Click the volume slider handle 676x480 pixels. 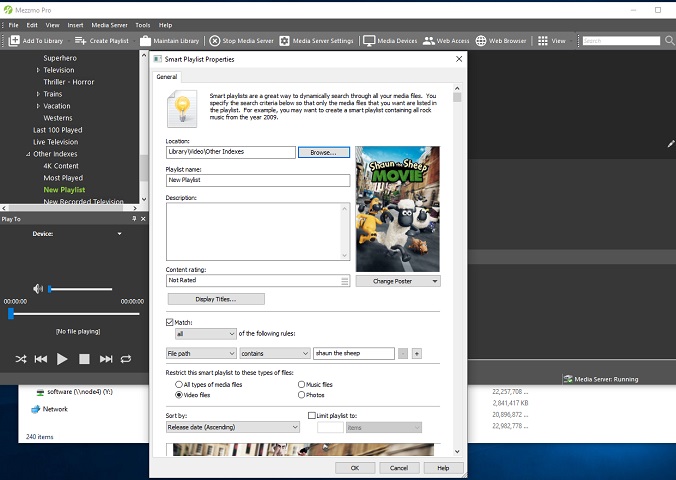click(50, 289)
